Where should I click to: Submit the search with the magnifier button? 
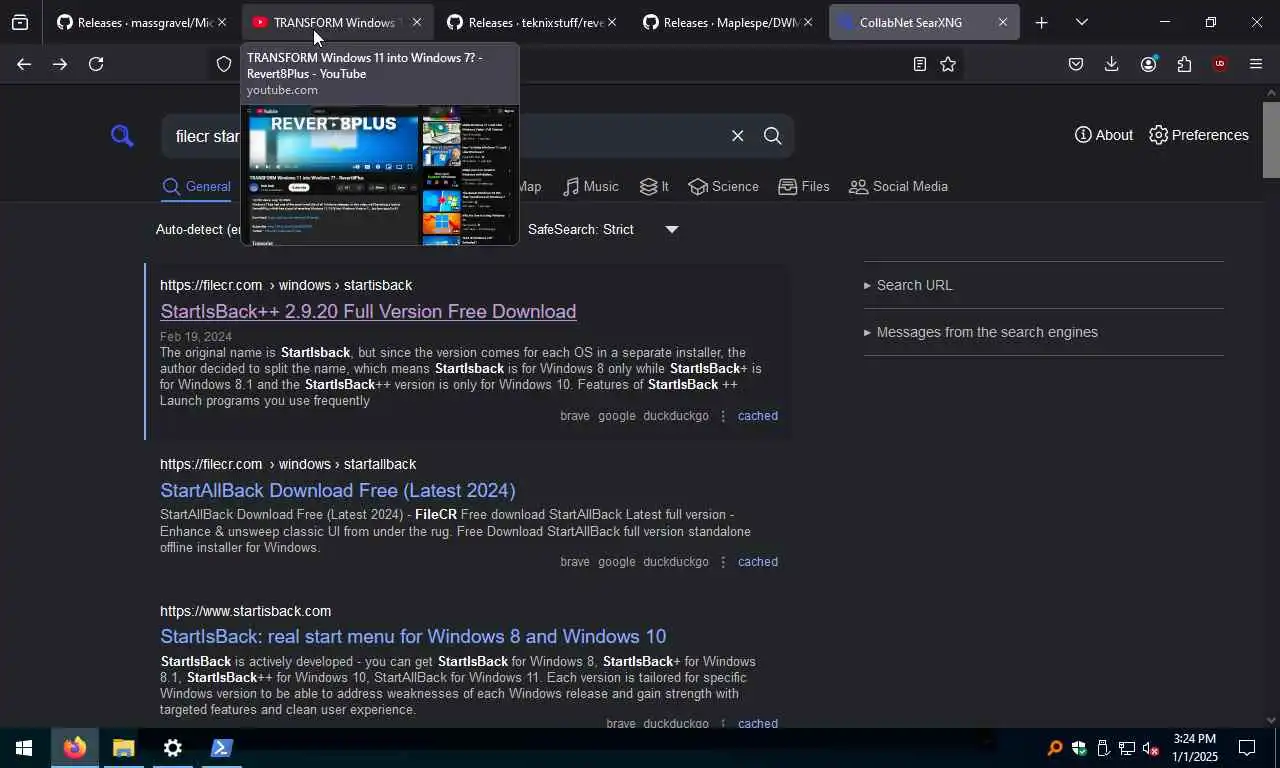pos(772,136)
